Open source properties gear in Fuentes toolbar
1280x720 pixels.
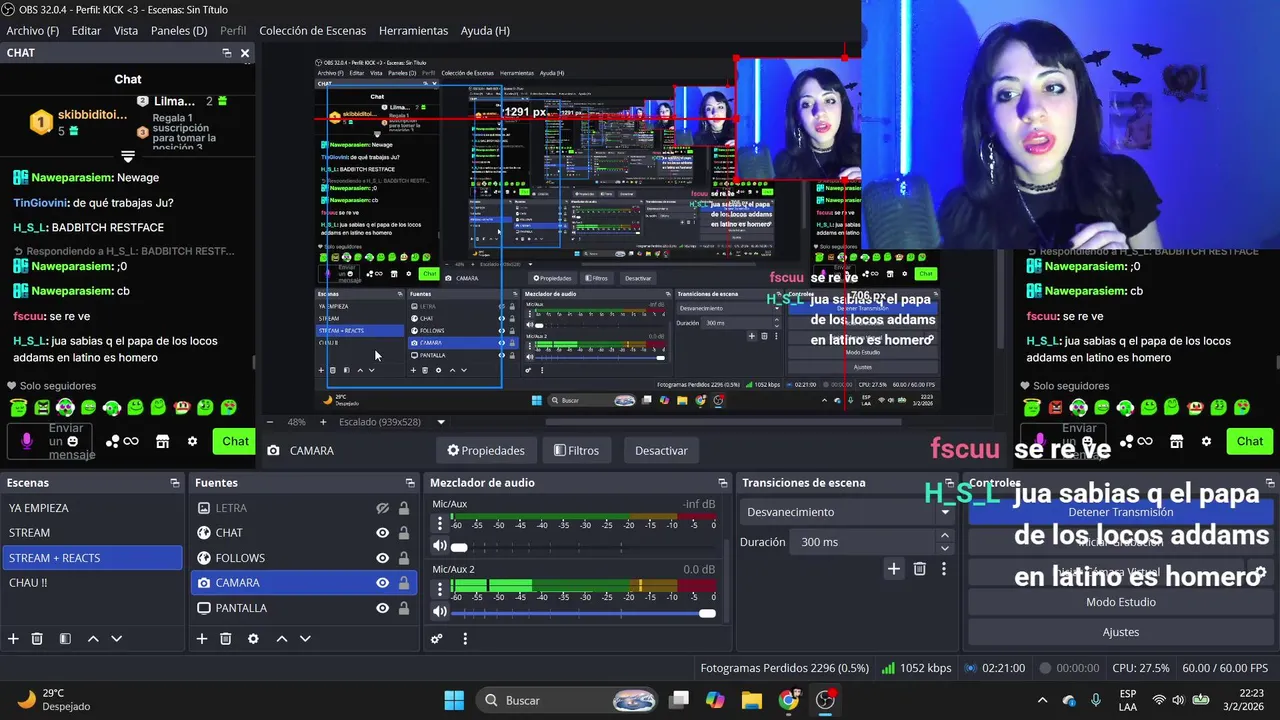253,639
